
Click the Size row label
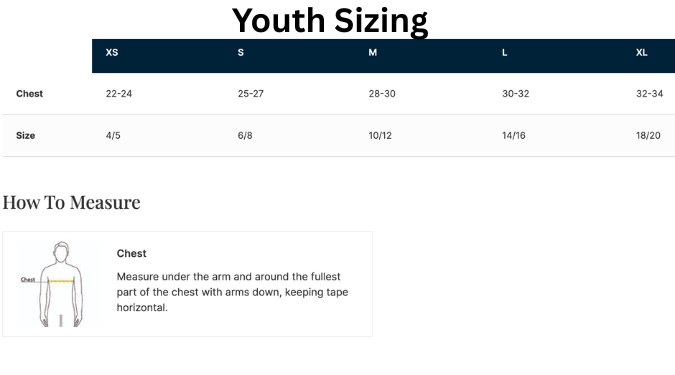pyautogui.click(x=25, y=136)
